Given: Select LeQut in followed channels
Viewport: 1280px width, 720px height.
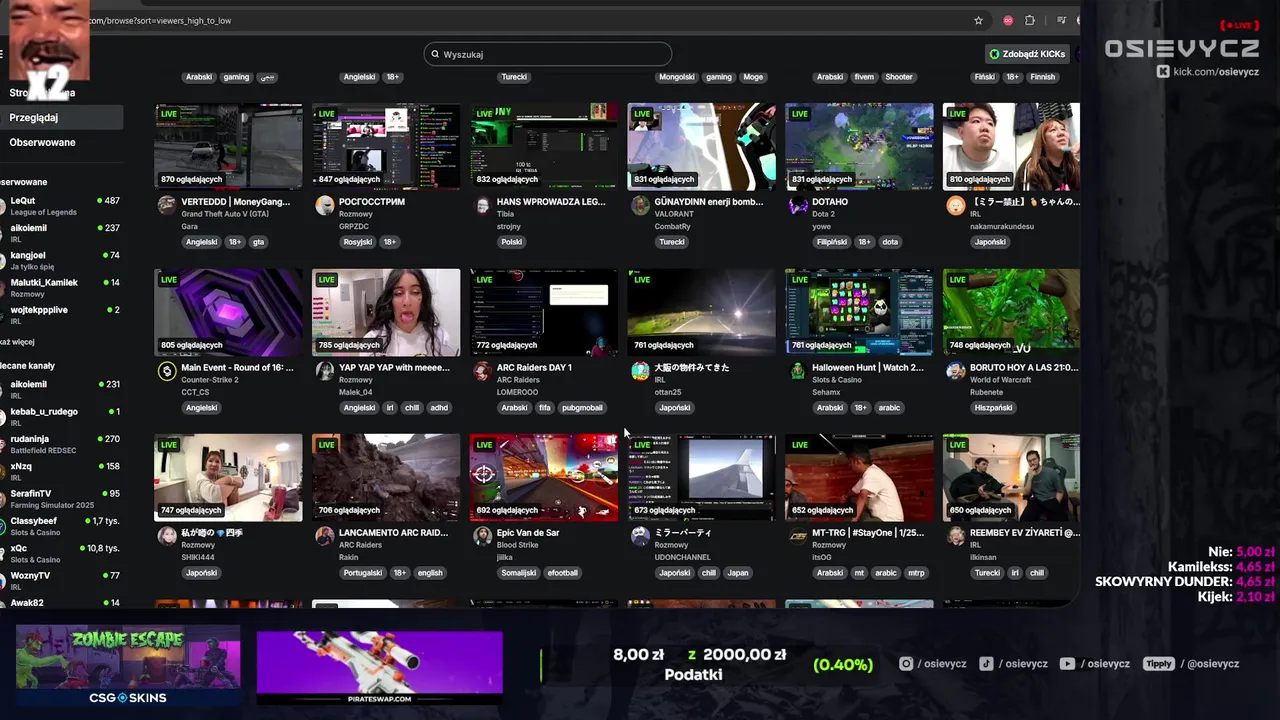Looking at the screenshot, I should (x=60, y=205).
